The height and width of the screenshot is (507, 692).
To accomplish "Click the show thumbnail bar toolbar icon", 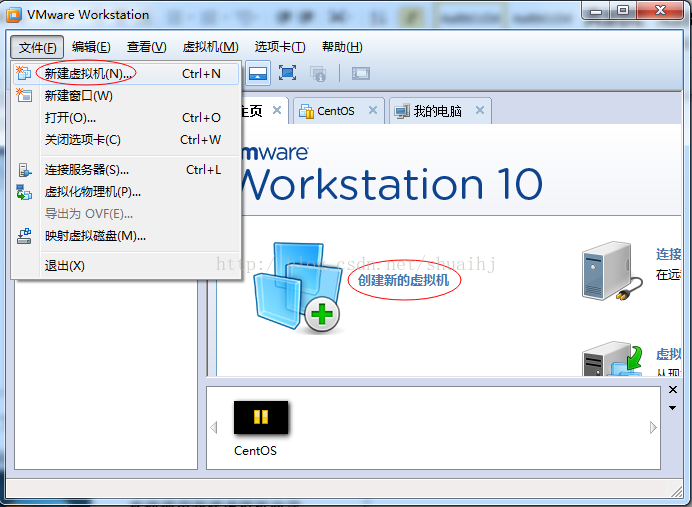I will click(258, 73).
